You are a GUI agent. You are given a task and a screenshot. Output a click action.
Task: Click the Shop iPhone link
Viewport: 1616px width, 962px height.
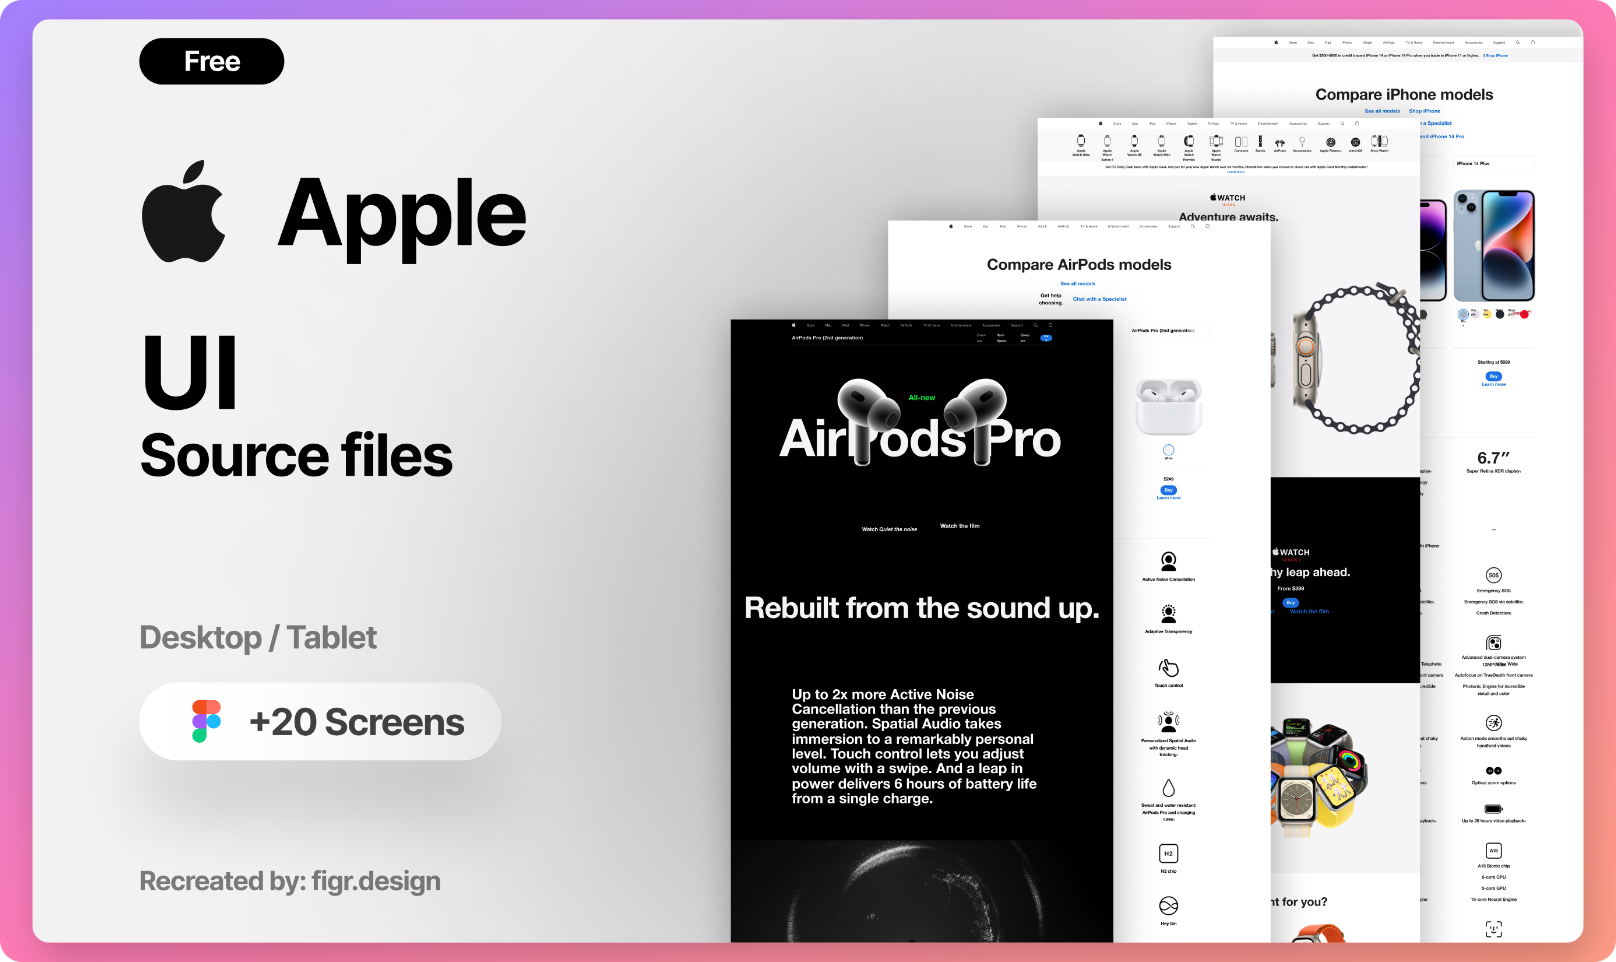click(1424, 111)
